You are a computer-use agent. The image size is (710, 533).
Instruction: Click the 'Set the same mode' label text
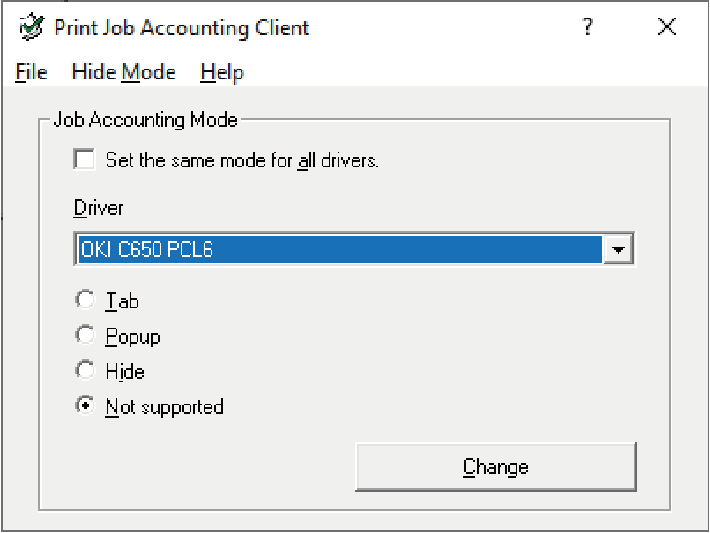click(241, 160)
